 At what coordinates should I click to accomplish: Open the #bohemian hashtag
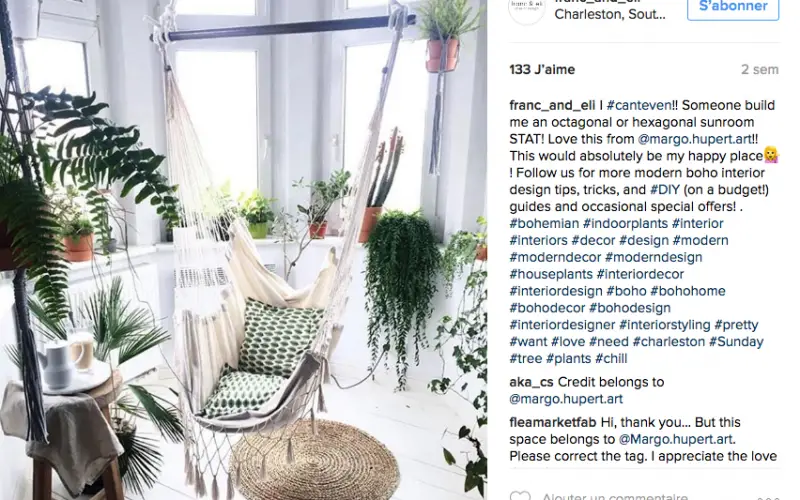[544, 223]
